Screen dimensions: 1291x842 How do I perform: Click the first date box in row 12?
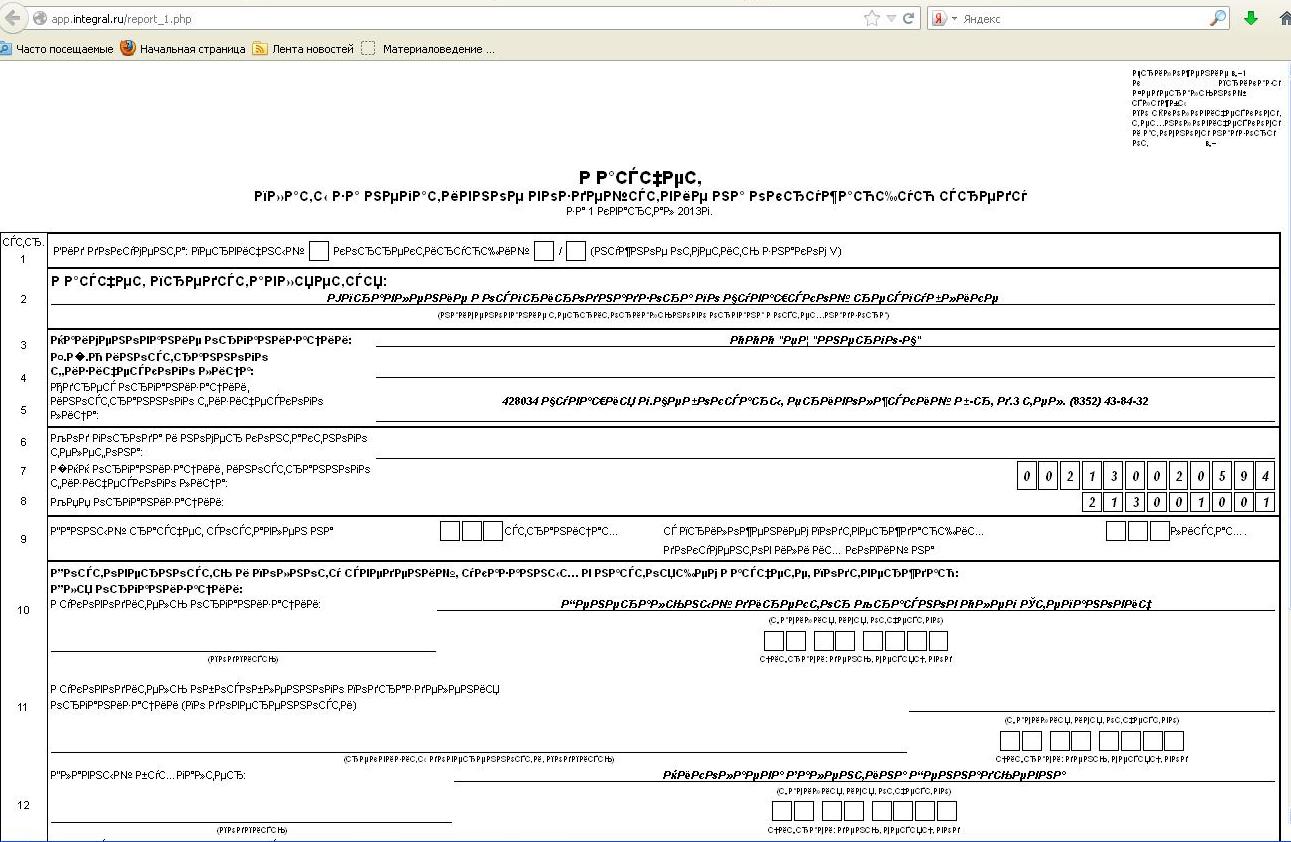782,811
